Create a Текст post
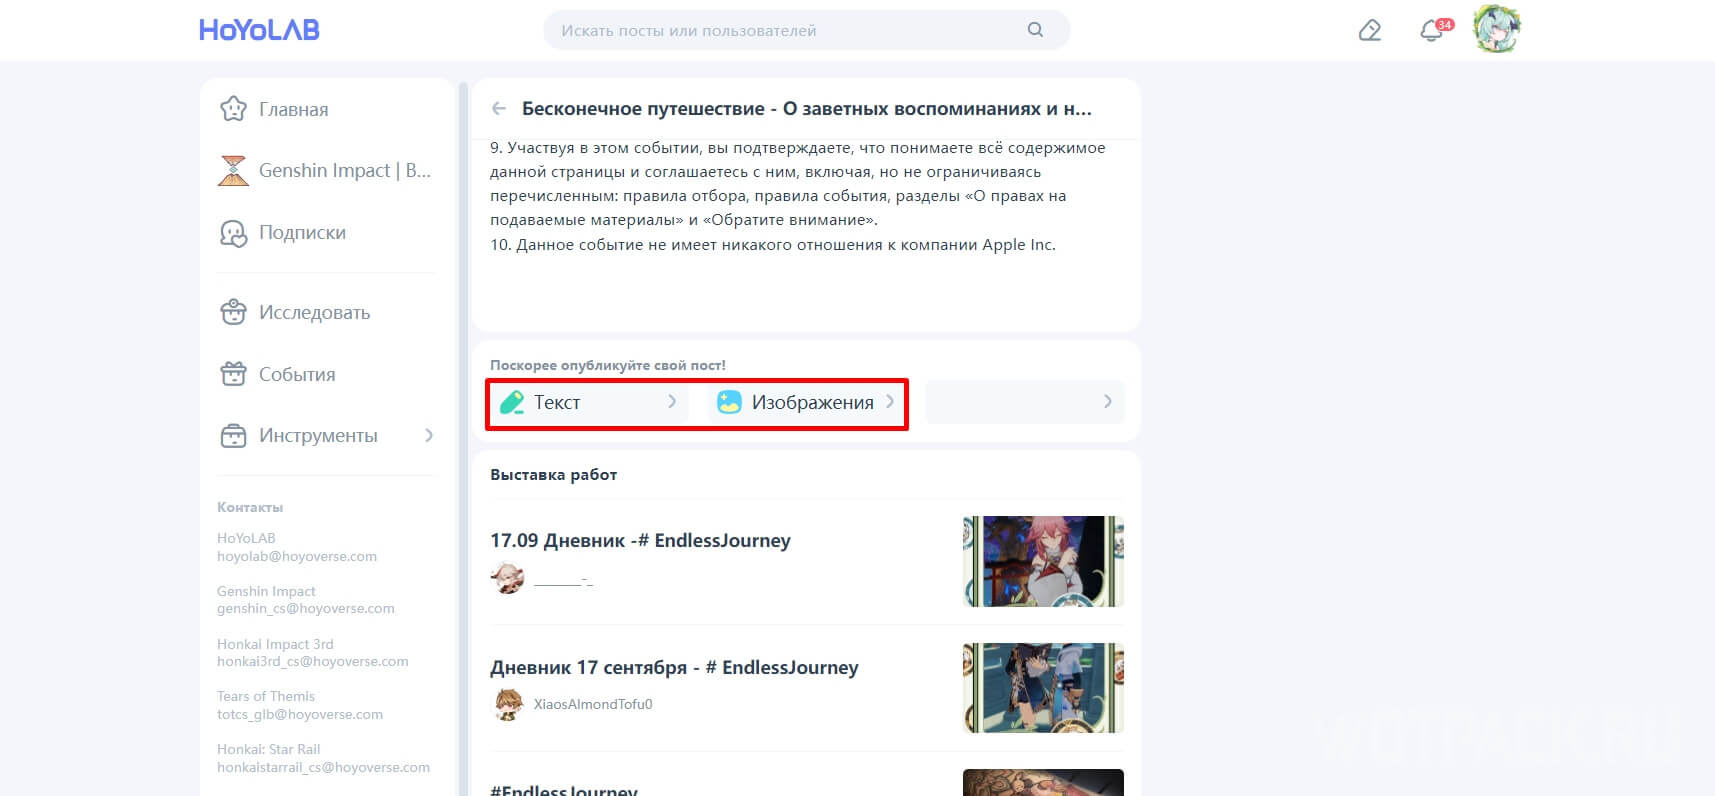 tap(590, 402)
